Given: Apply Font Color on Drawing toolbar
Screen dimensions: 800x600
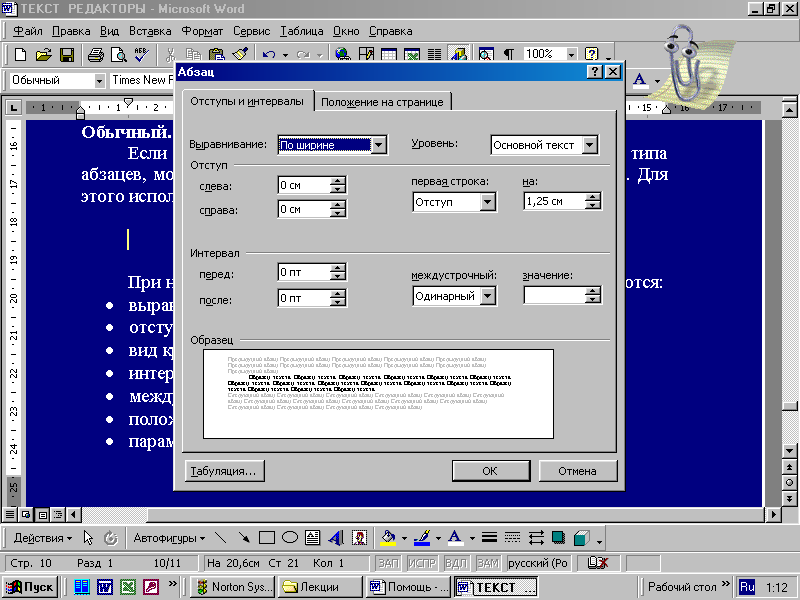Looking at the screenshot, I should point(455,538).
